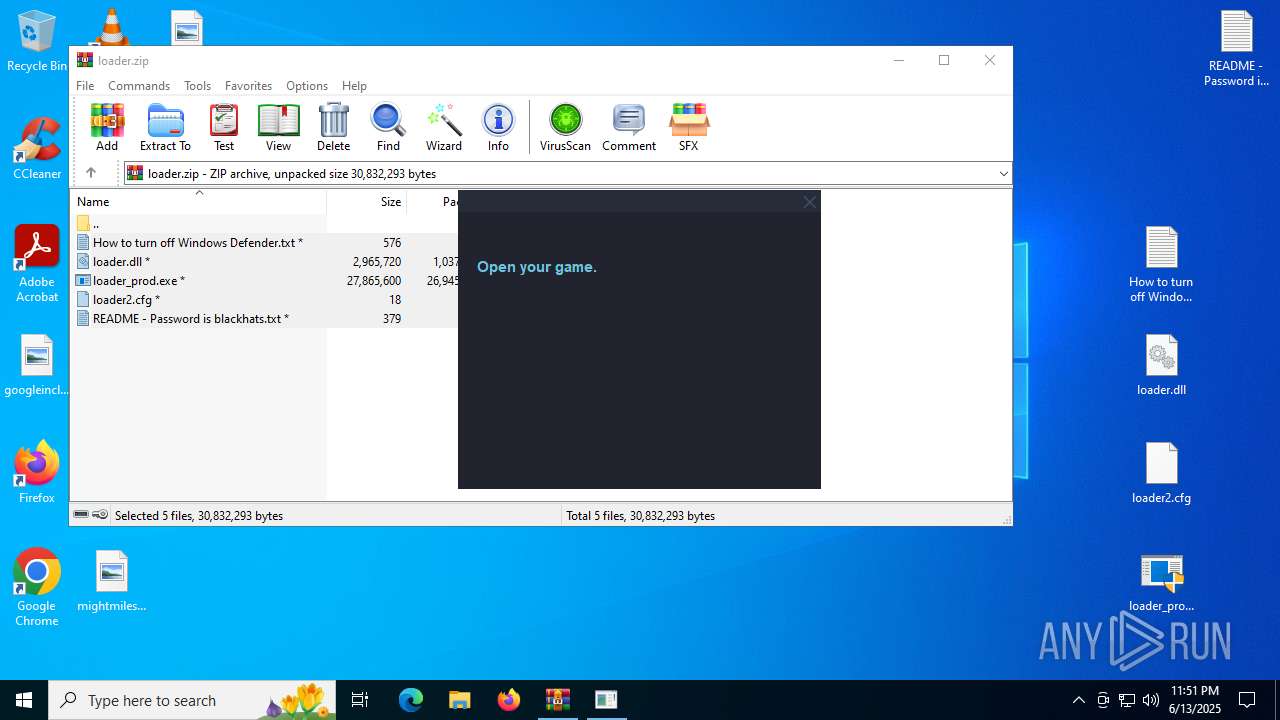The image size is (1280, 720).
Task: Open Microsoft Edge from the taskbar
Action: 411,700
